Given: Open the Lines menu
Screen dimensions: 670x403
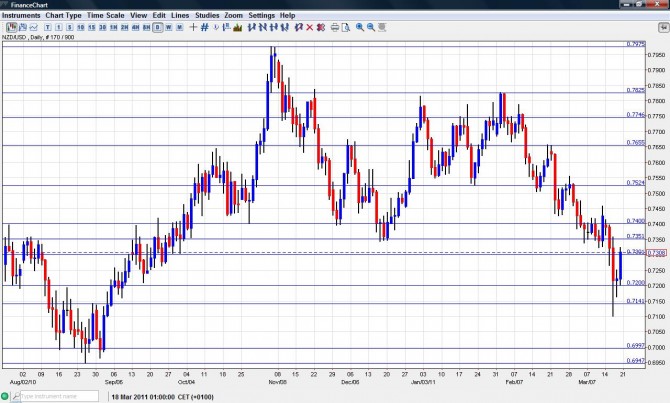Looking at the screenshot, I should coord(180,15).
